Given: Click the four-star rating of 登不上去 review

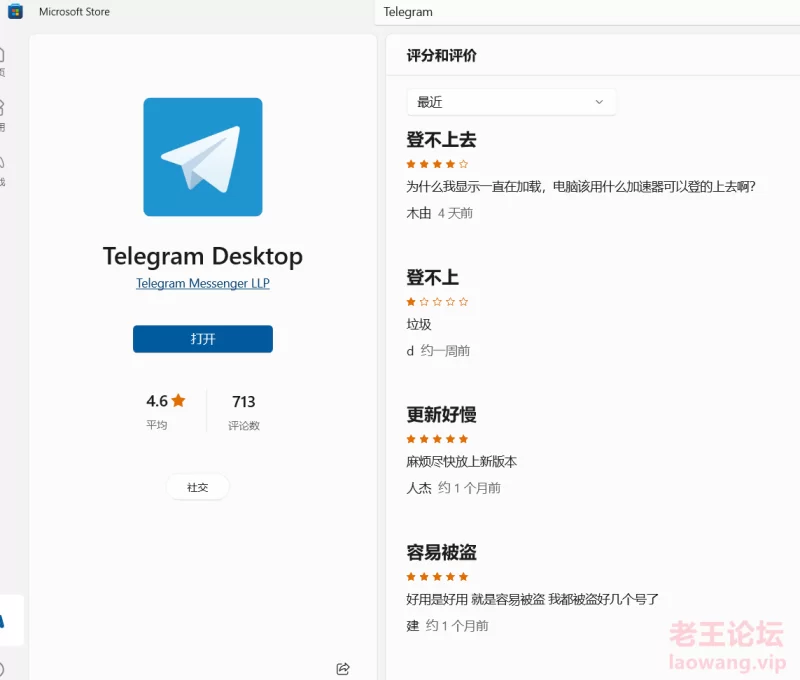Looking at the screenshot, I should point(437,164).
